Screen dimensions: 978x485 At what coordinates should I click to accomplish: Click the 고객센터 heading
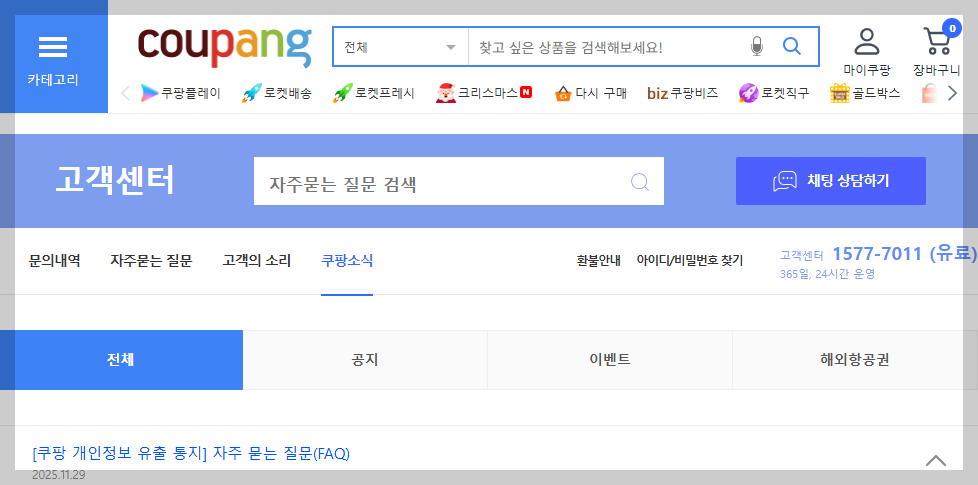[115, 180]
